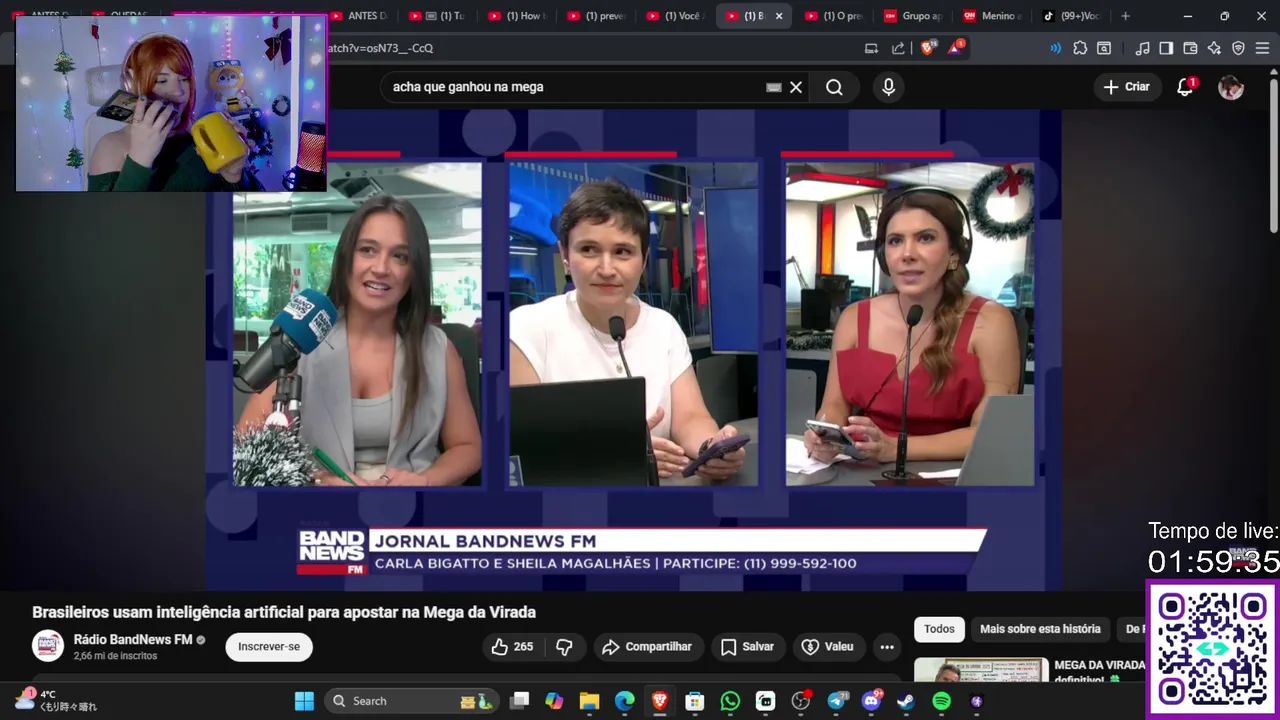The width and height of the screenshot is (1280, 720).
Task: Toggle the browser sidebar panel icon
Action: [x=1166, y=48]
